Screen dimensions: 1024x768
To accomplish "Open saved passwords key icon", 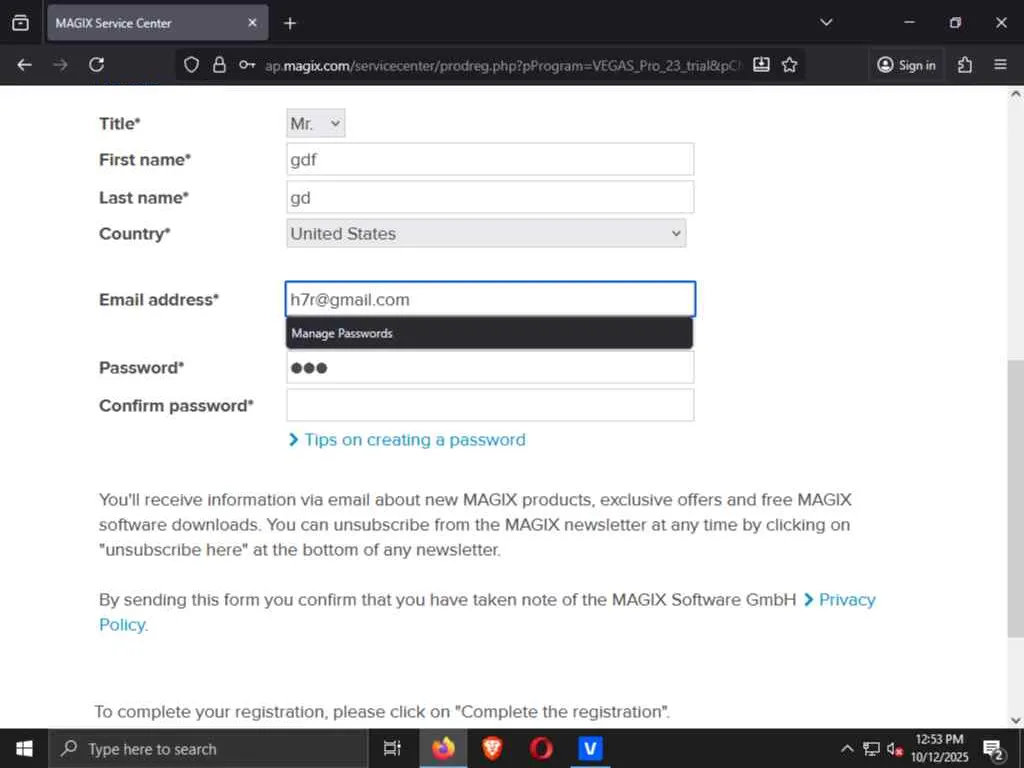I will [247, 65].
